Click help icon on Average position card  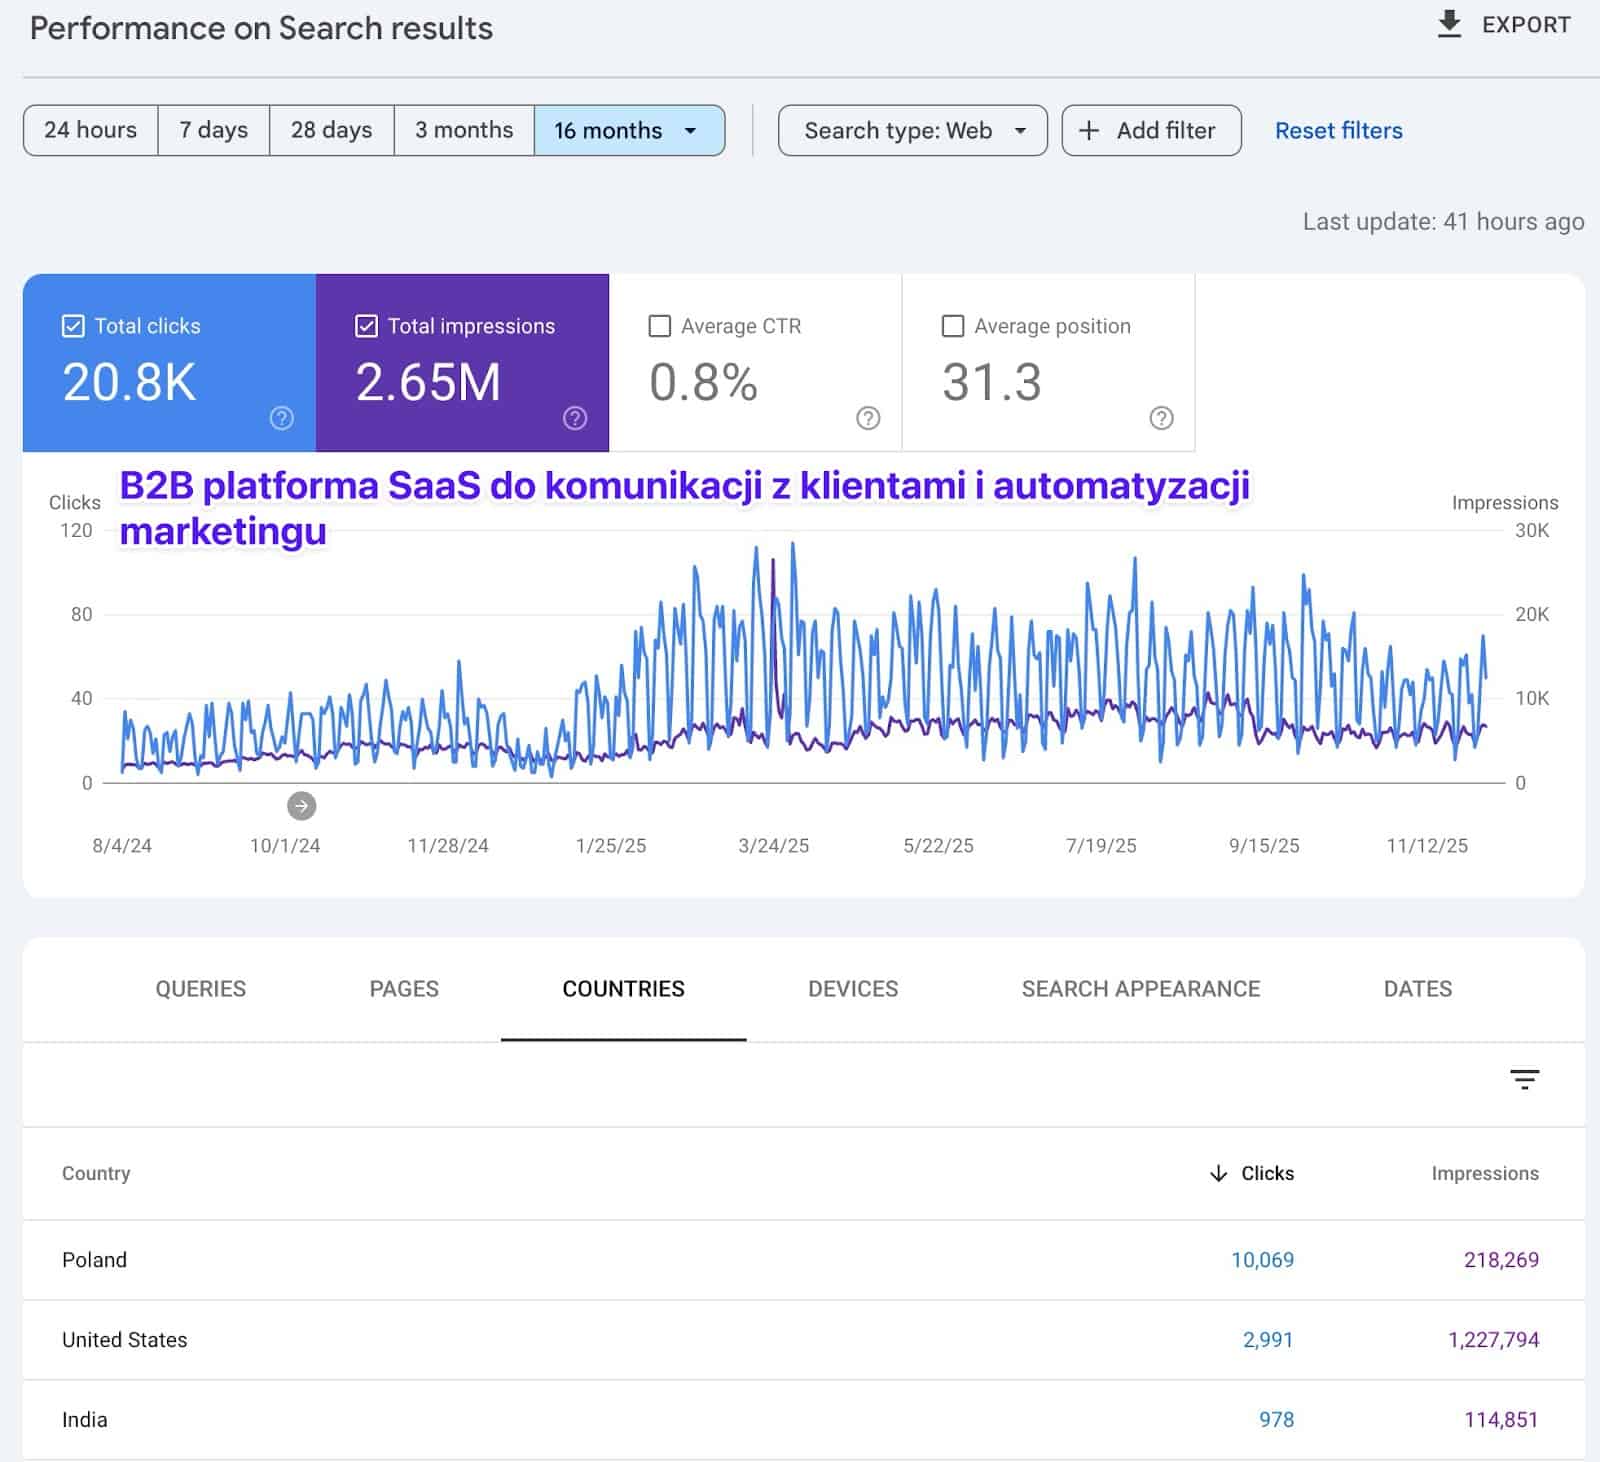pos(1161,418)
